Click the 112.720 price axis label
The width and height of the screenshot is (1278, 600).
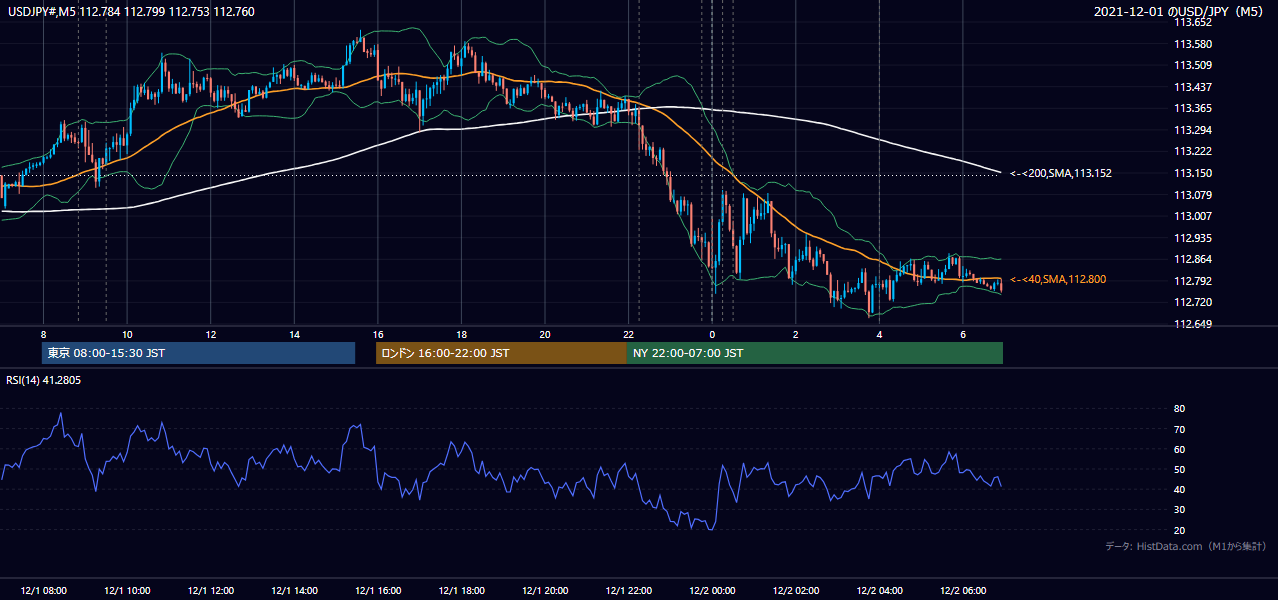tap(1192, 302)
